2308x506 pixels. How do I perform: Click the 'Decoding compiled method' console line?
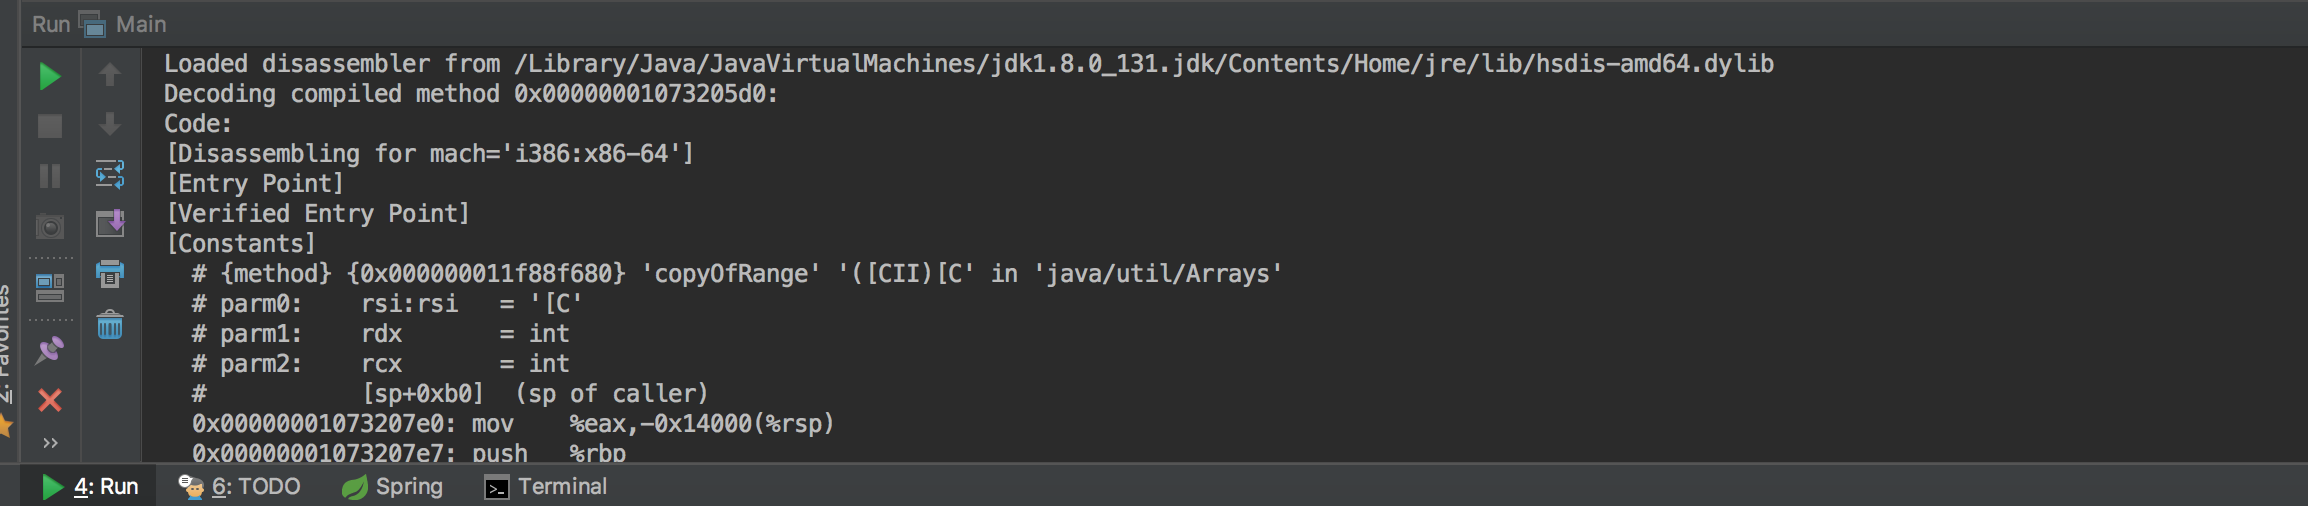point(470,94)
